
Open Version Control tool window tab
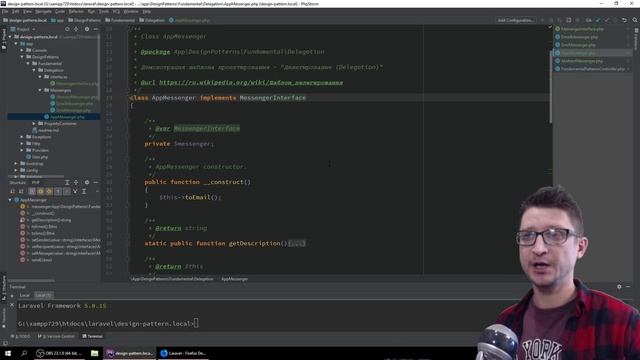pyautogui.click(x=56, y=336)
